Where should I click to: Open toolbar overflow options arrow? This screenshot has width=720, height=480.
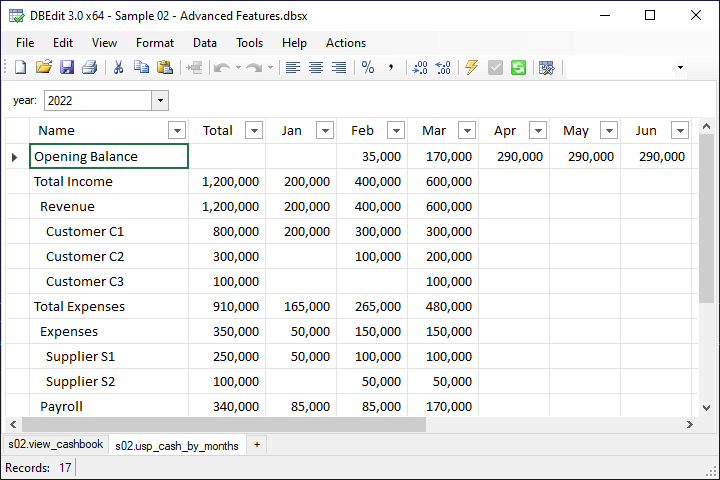680,68
